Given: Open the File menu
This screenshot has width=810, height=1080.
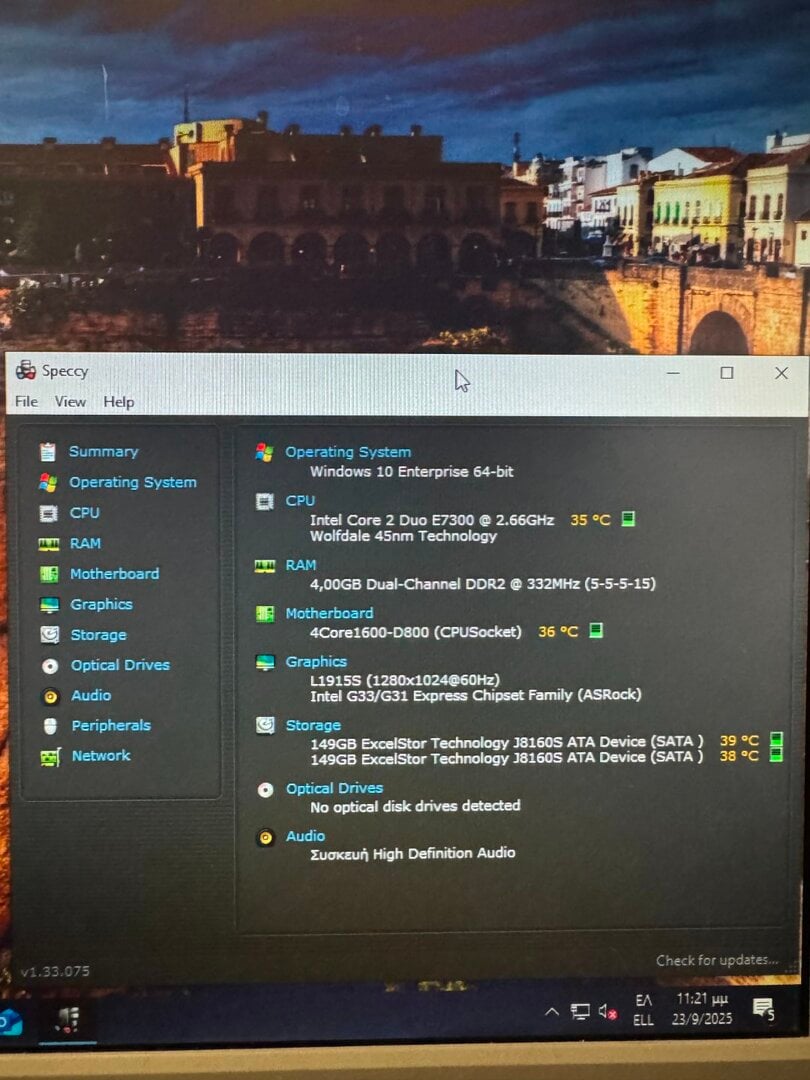Looking at the screenshot, I should click(26, 401).
